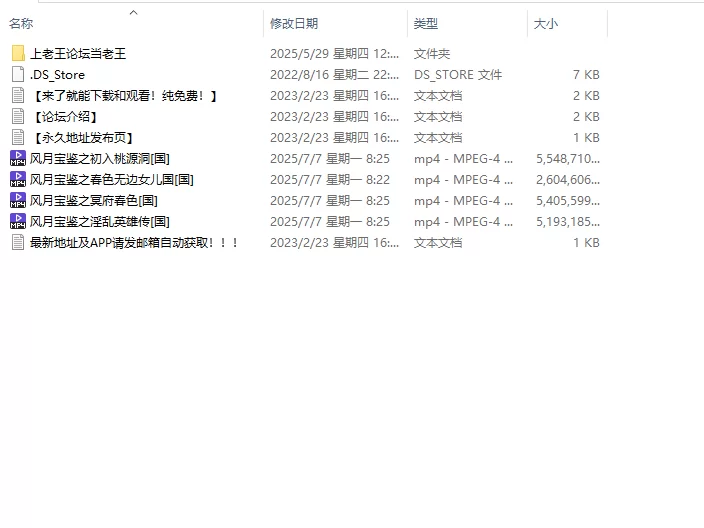704x528 pixels.
Task: Click the size cell 2,604,606...
Action: click(568, 180)
